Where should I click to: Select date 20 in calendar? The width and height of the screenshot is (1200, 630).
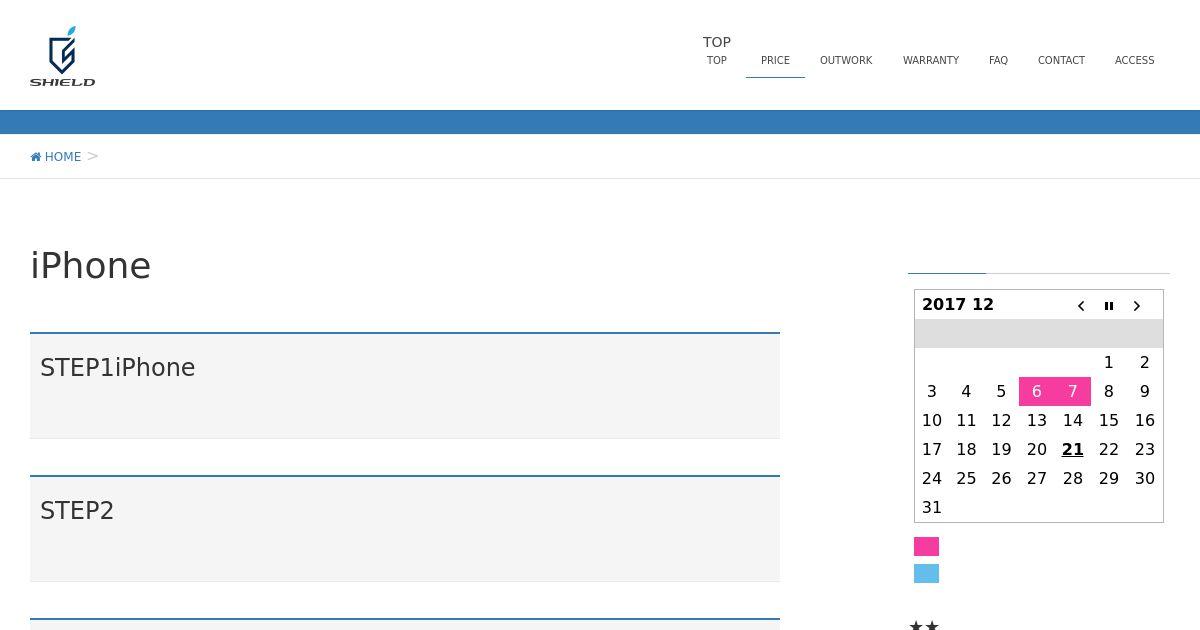[x=1037, y=449]
